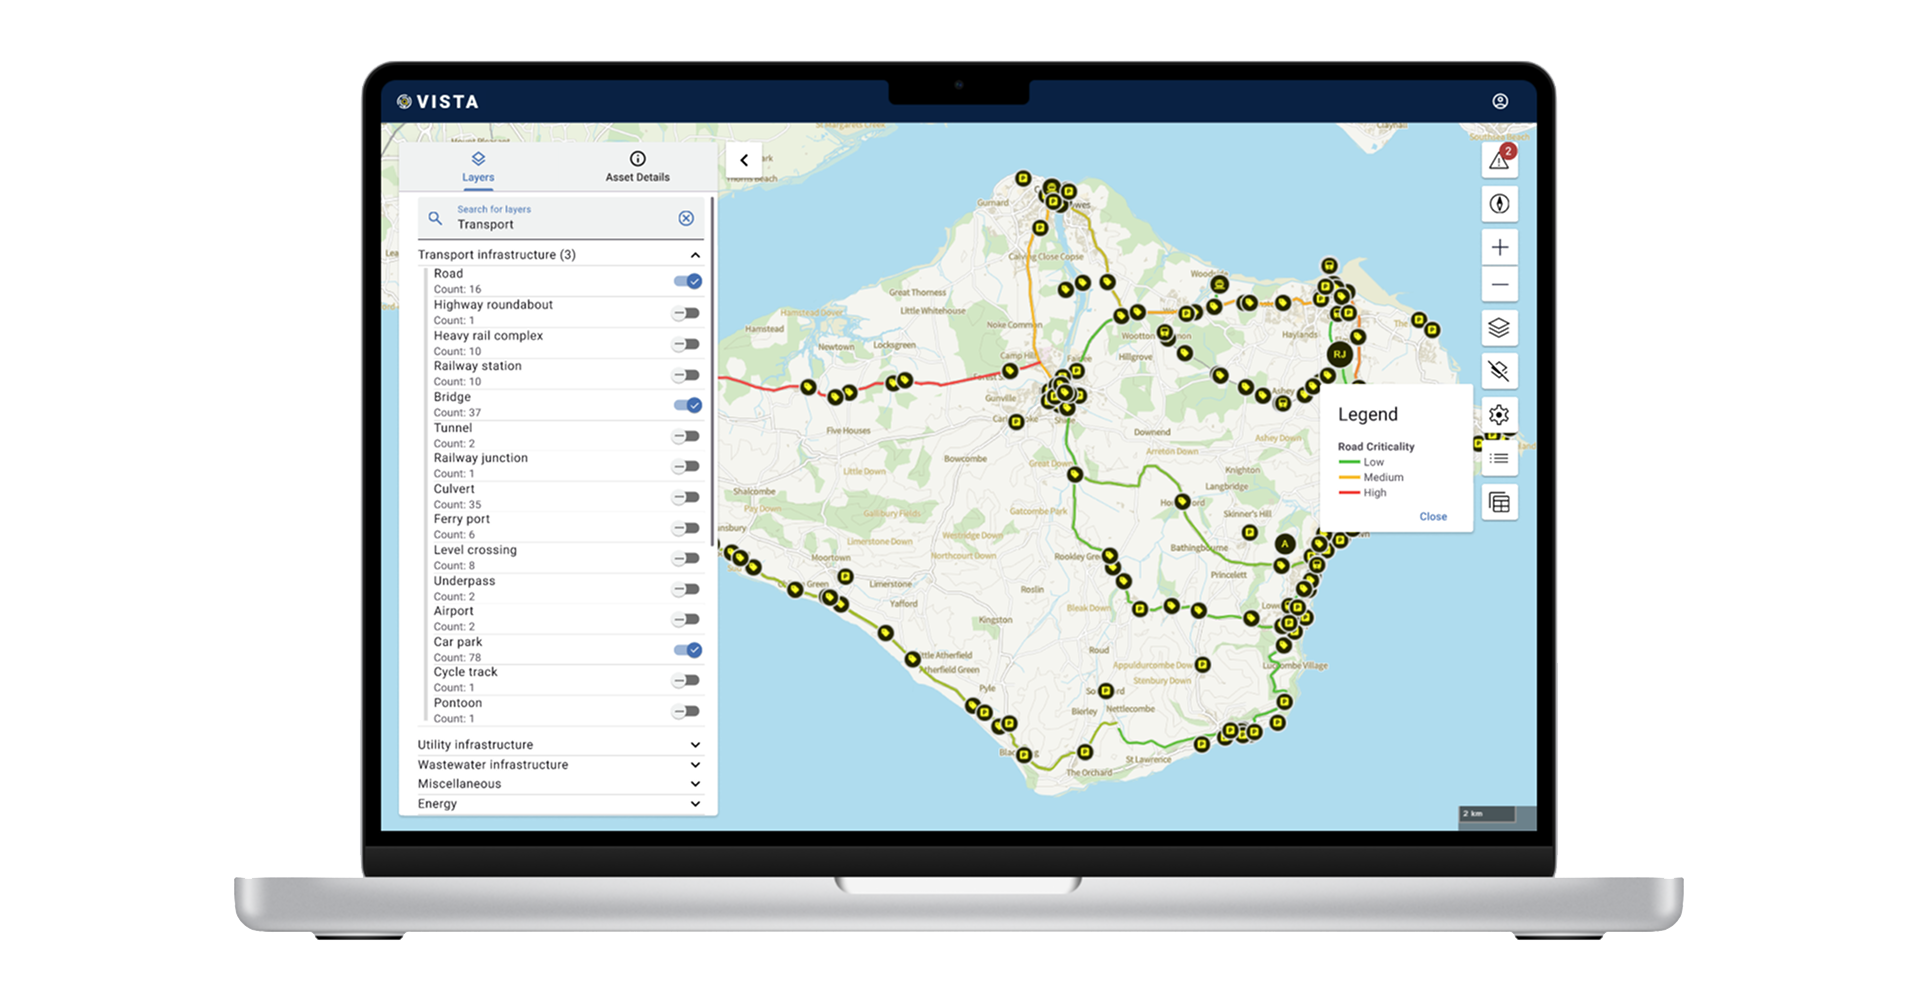Collapse the side panel with back arrow

(x=744, y=160)
